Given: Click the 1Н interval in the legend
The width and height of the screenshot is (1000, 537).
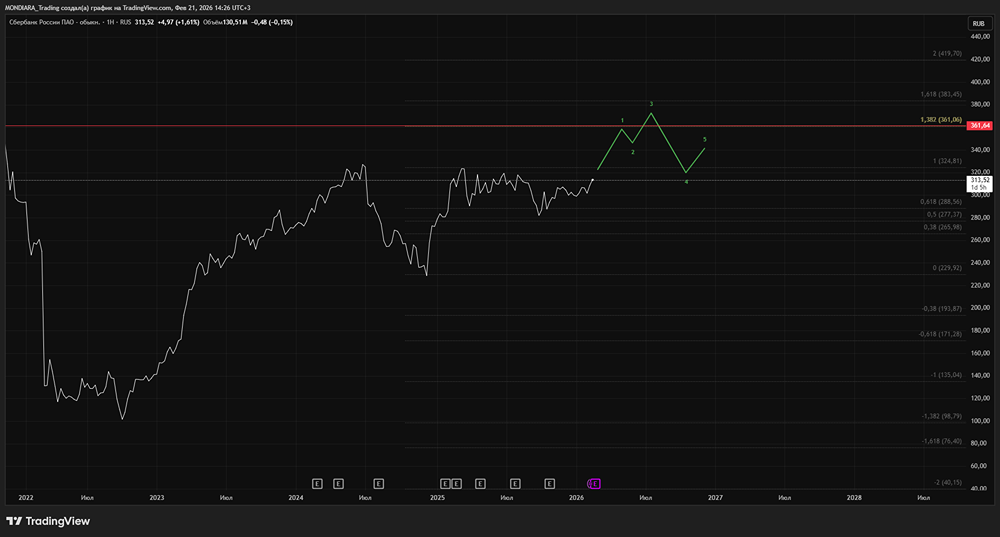Looking at the screenshot, I should click(x=110, y=22).
